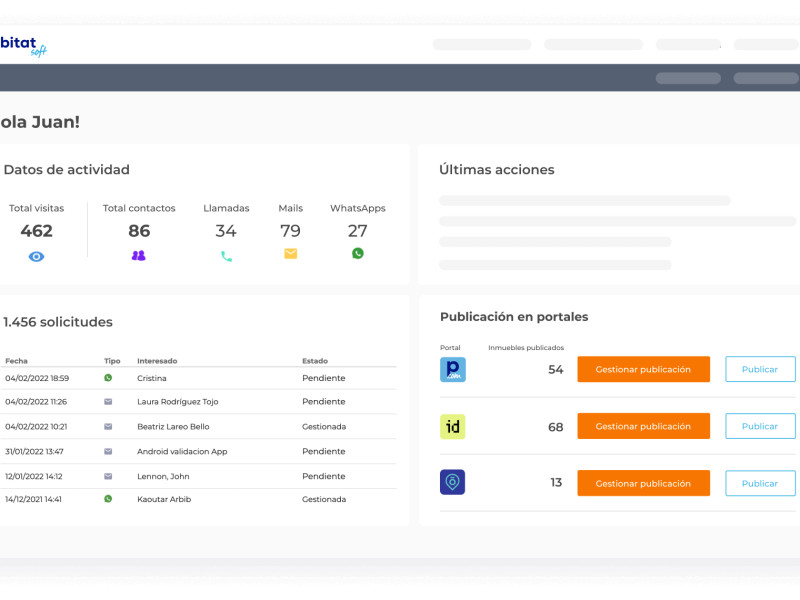The image size is (800, 600).
Task: Click the dark blue location pin portal logo
Action: [x=453, y=483]
